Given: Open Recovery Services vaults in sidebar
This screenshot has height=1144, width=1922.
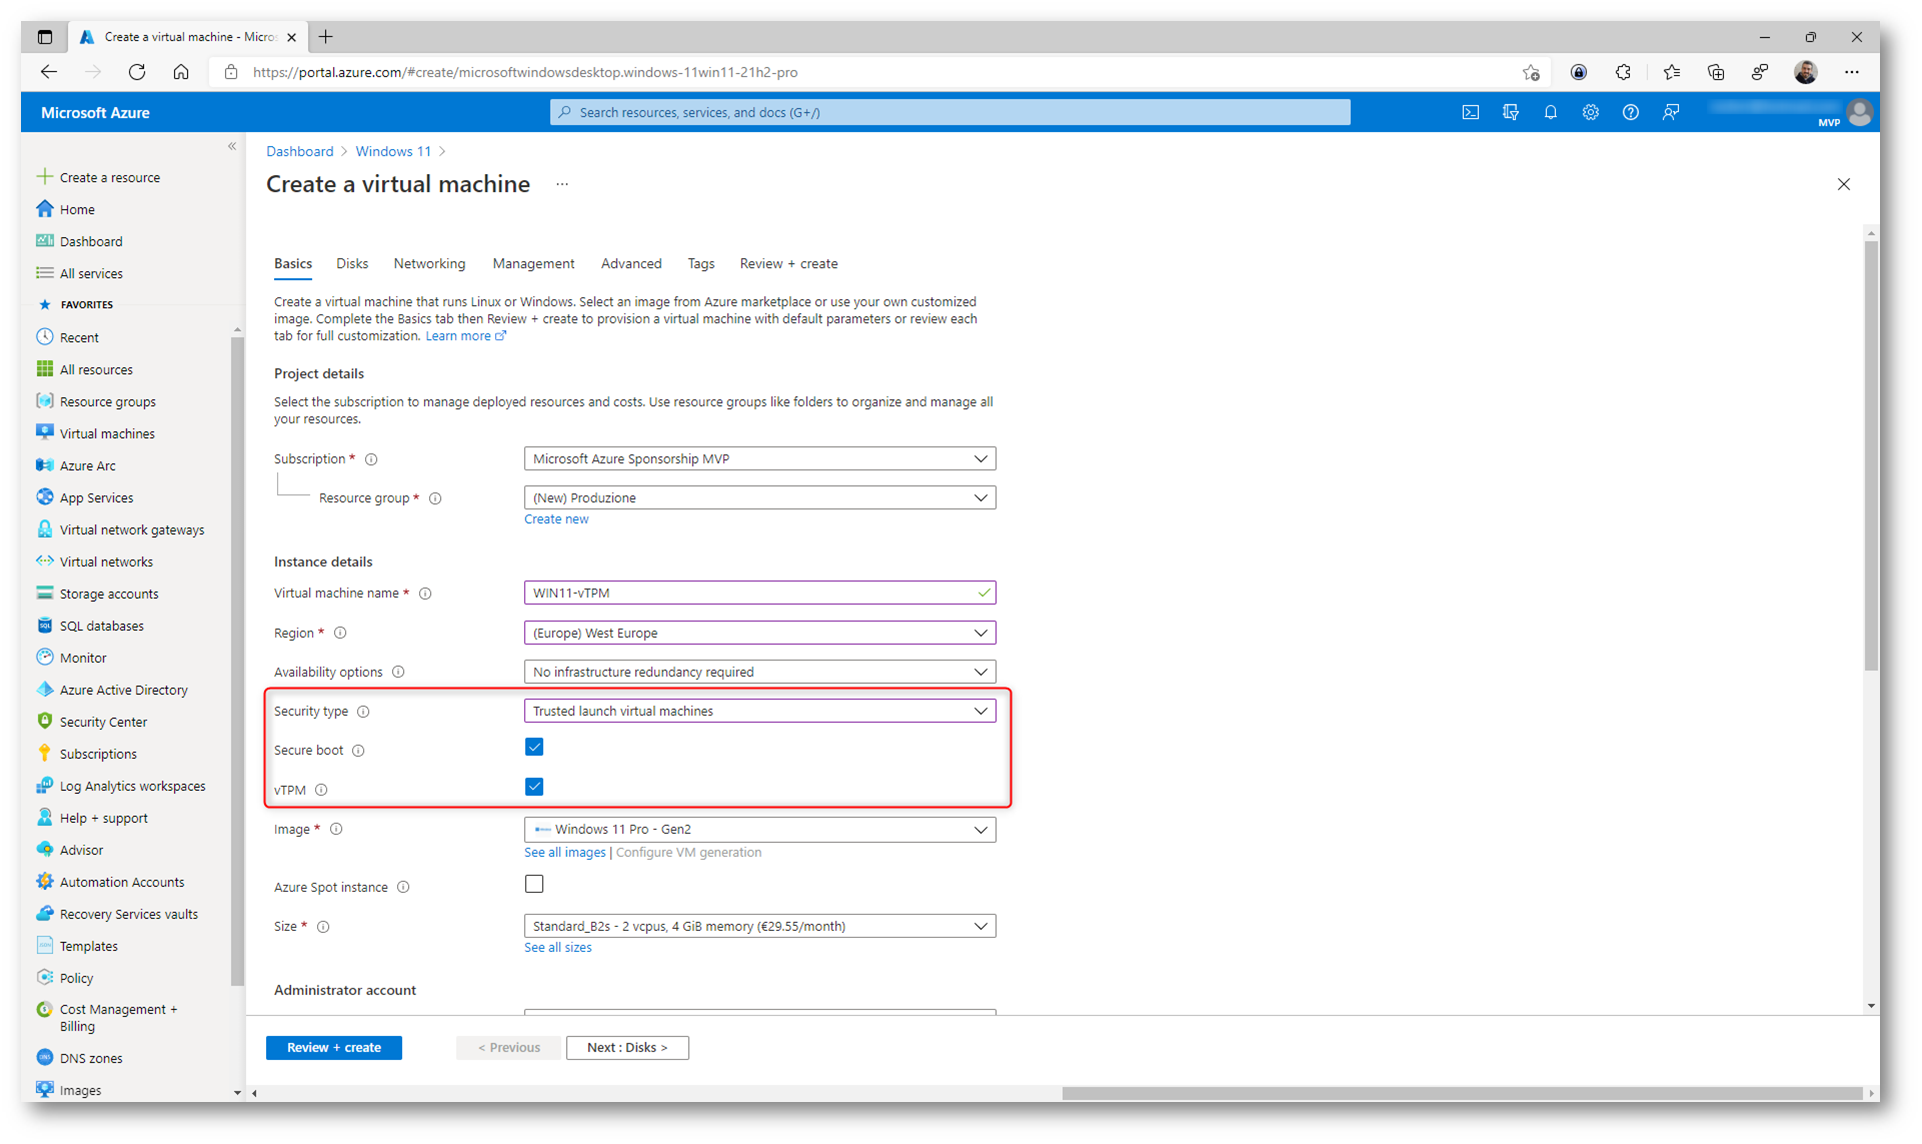Looking at the screenshot, I should [x=128, y=913].
